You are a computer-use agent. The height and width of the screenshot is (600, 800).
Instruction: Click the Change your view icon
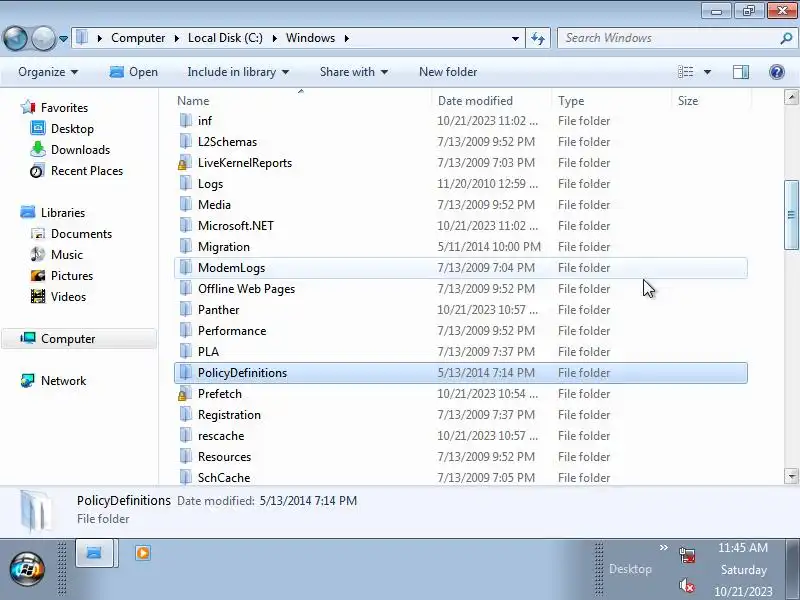[685, 72]
